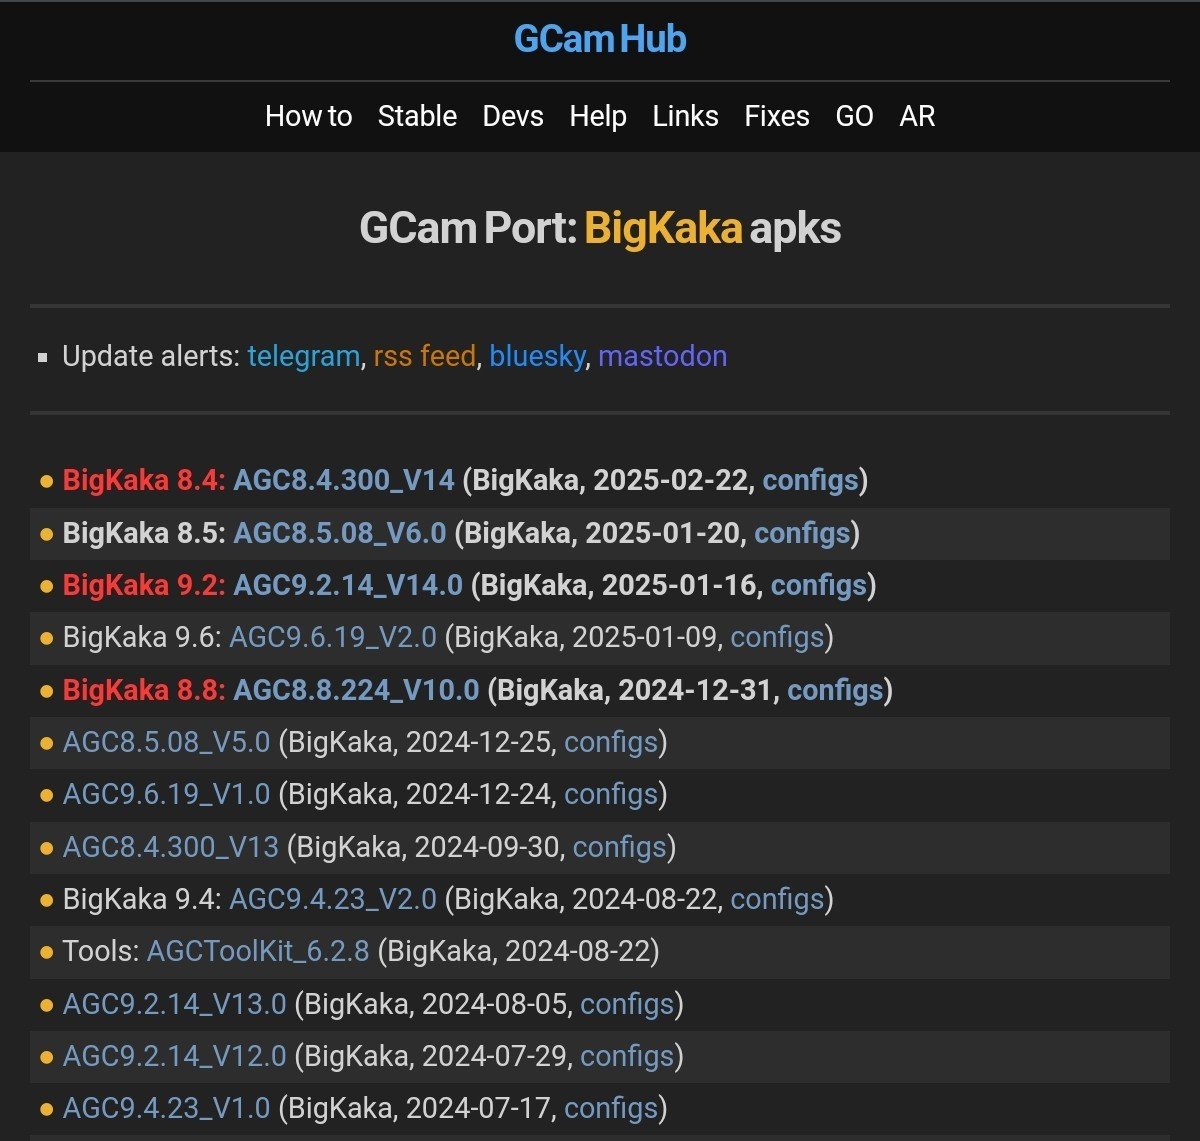Download AGC8.8.224_V10.0 apk
The height and width of the screenshot is (1141, 1200).
point(356,690)
